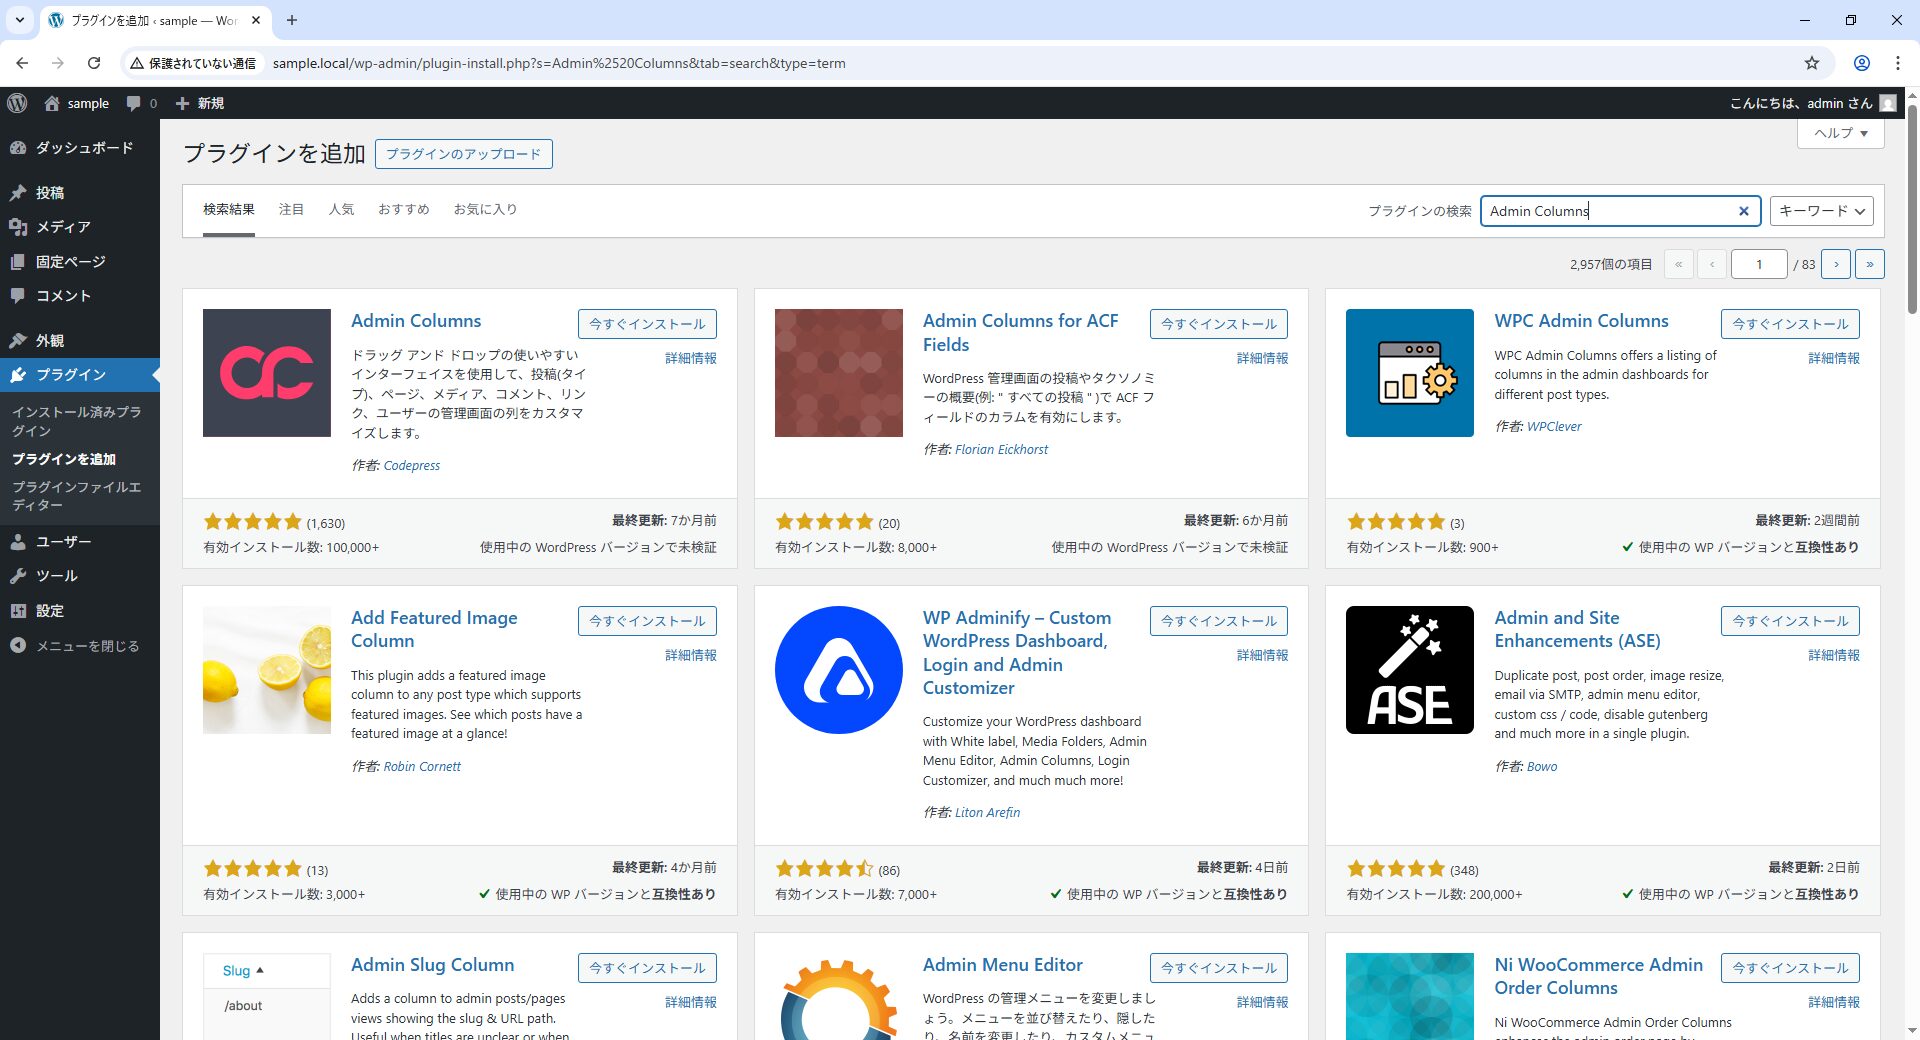Click the メディア icon in sidebar
Image resolution: width=1920 pixels, height=1040 pixels.
pyautogui.click(x=18, y=227)
